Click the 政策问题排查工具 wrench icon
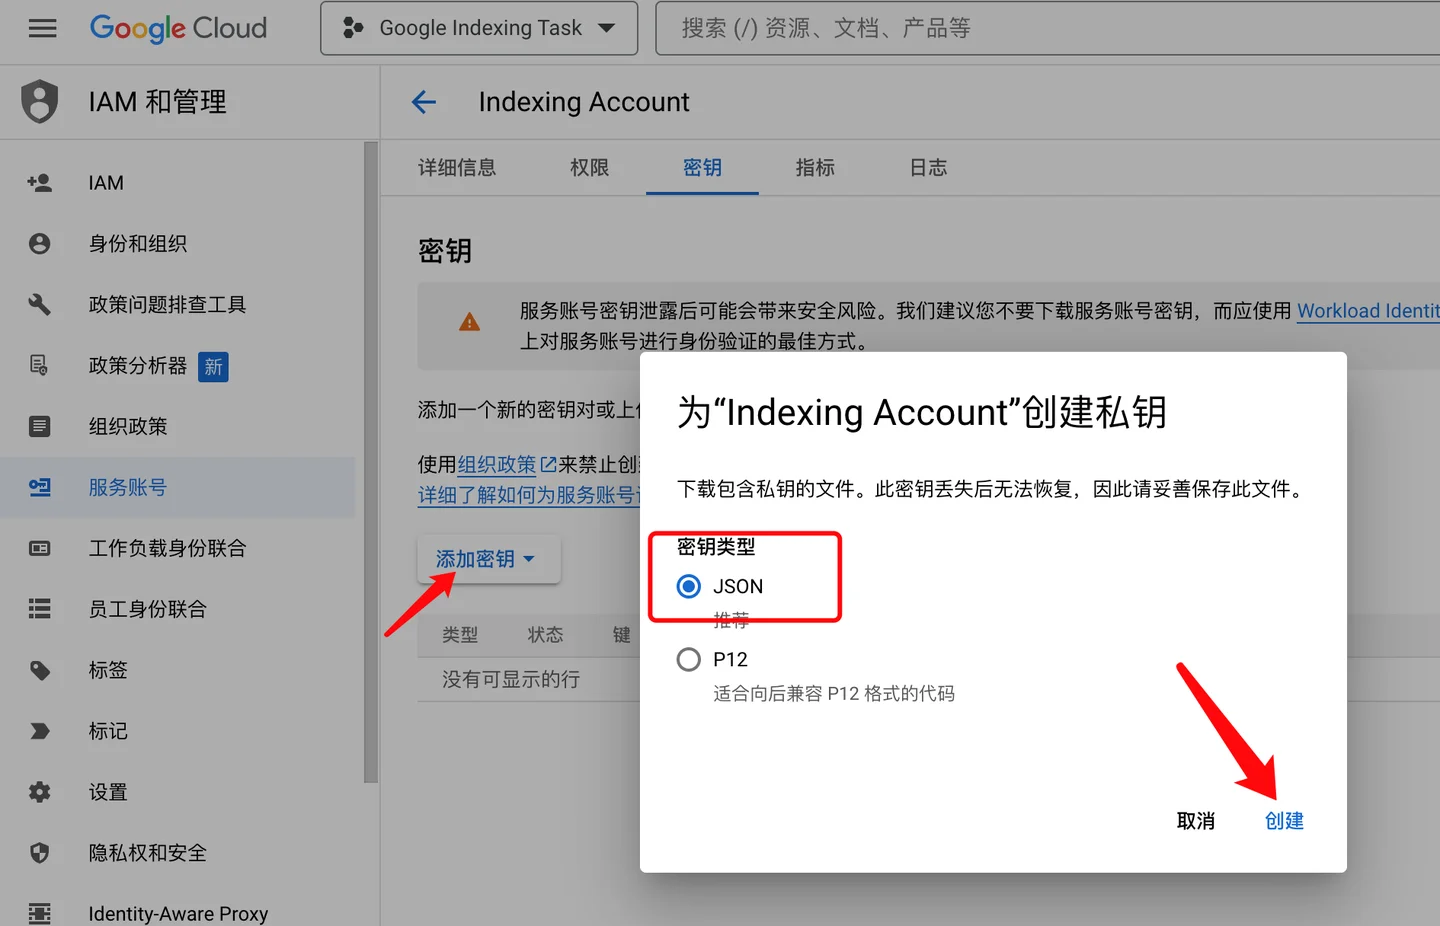The image size is (1440, 926). tap(40, 305)
